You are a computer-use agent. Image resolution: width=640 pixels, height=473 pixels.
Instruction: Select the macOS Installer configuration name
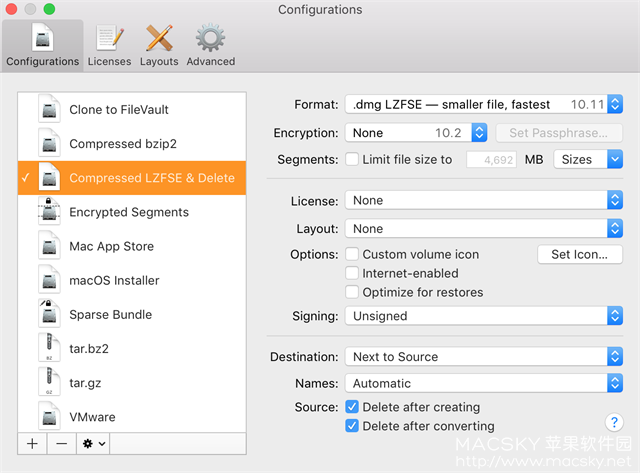[x=114, y=280]
